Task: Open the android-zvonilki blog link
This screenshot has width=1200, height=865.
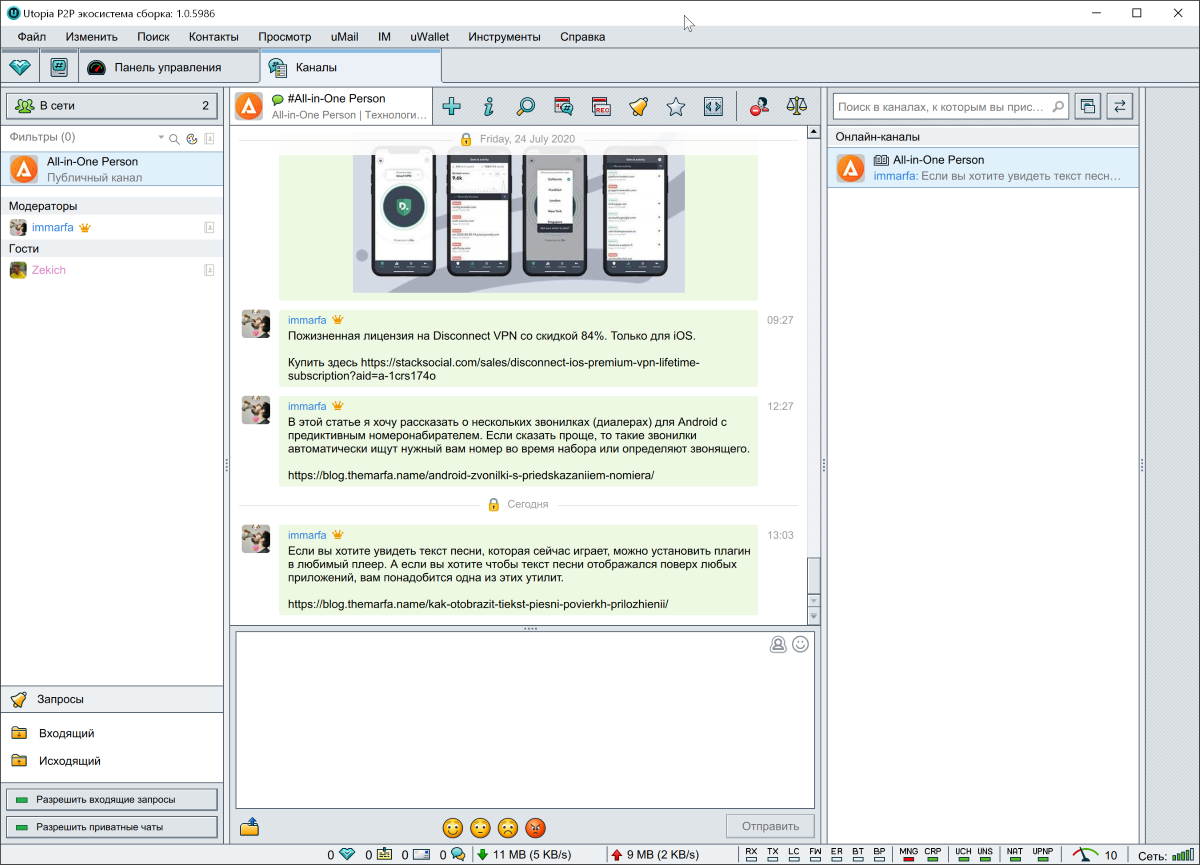Action: [x=471, y=475]
